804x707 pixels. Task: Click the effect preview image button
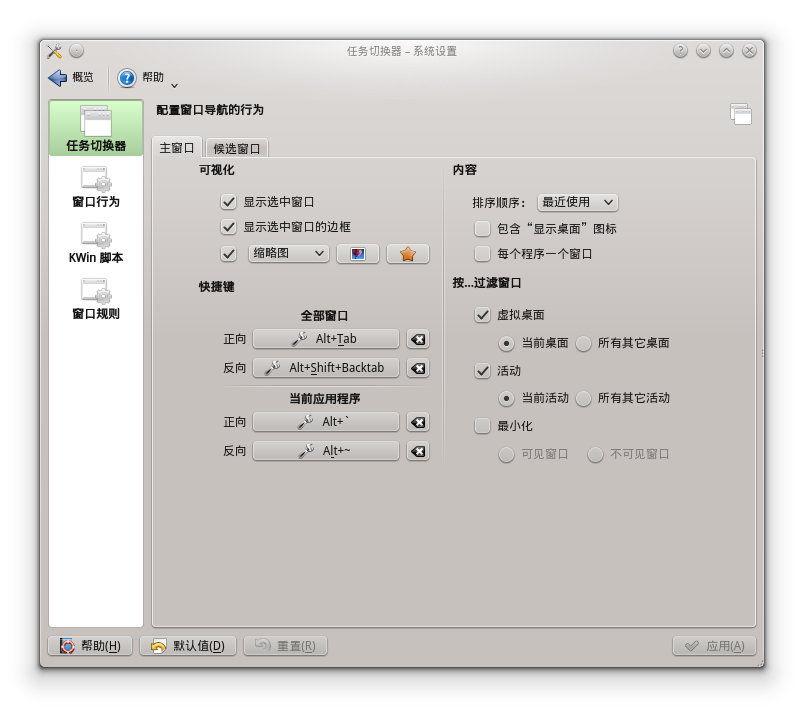coord(357,254)
